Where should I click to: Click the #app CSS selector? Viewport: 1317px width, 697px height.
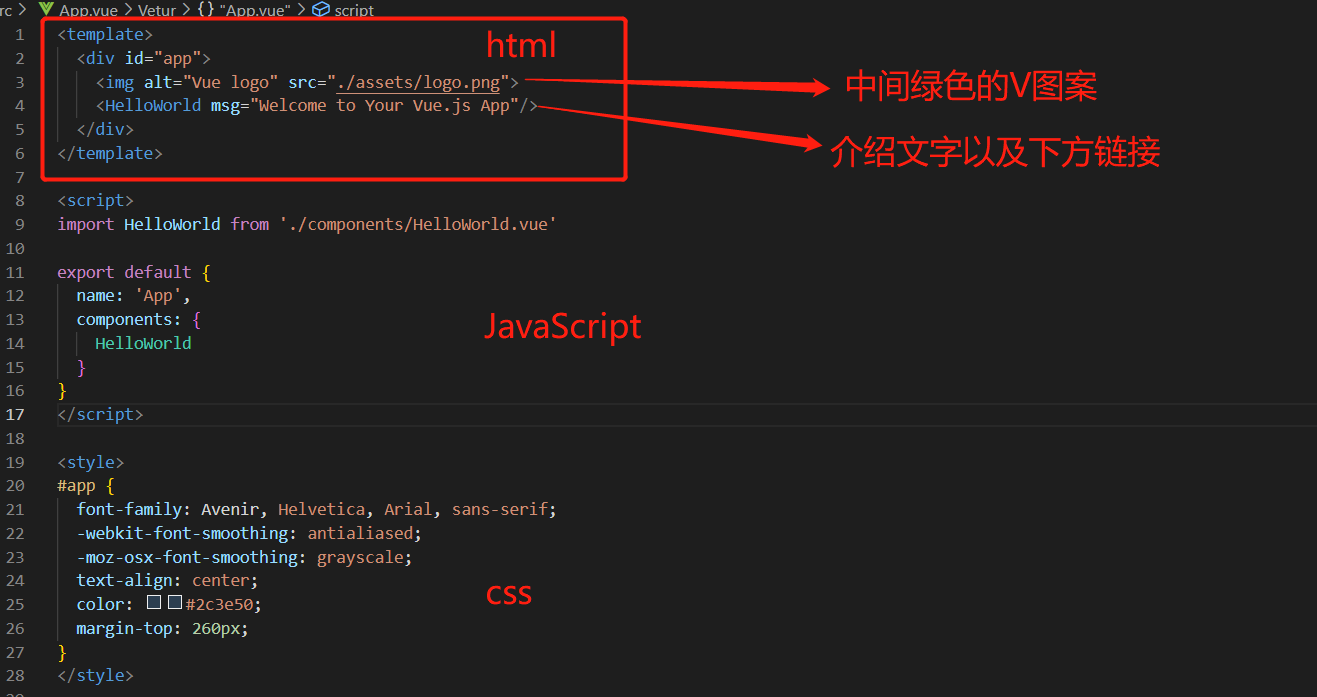click(76, 486)
